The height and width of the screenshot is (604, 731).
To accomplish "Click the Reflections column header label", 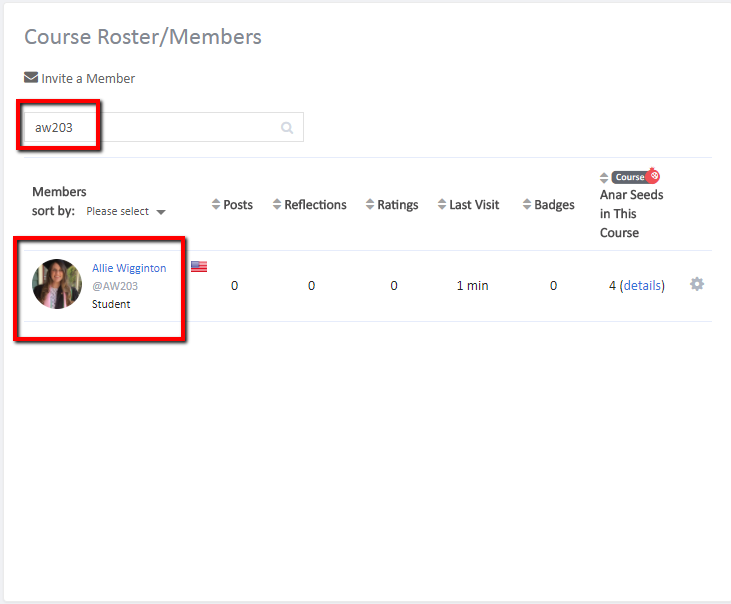I will [x=315, y=205].
